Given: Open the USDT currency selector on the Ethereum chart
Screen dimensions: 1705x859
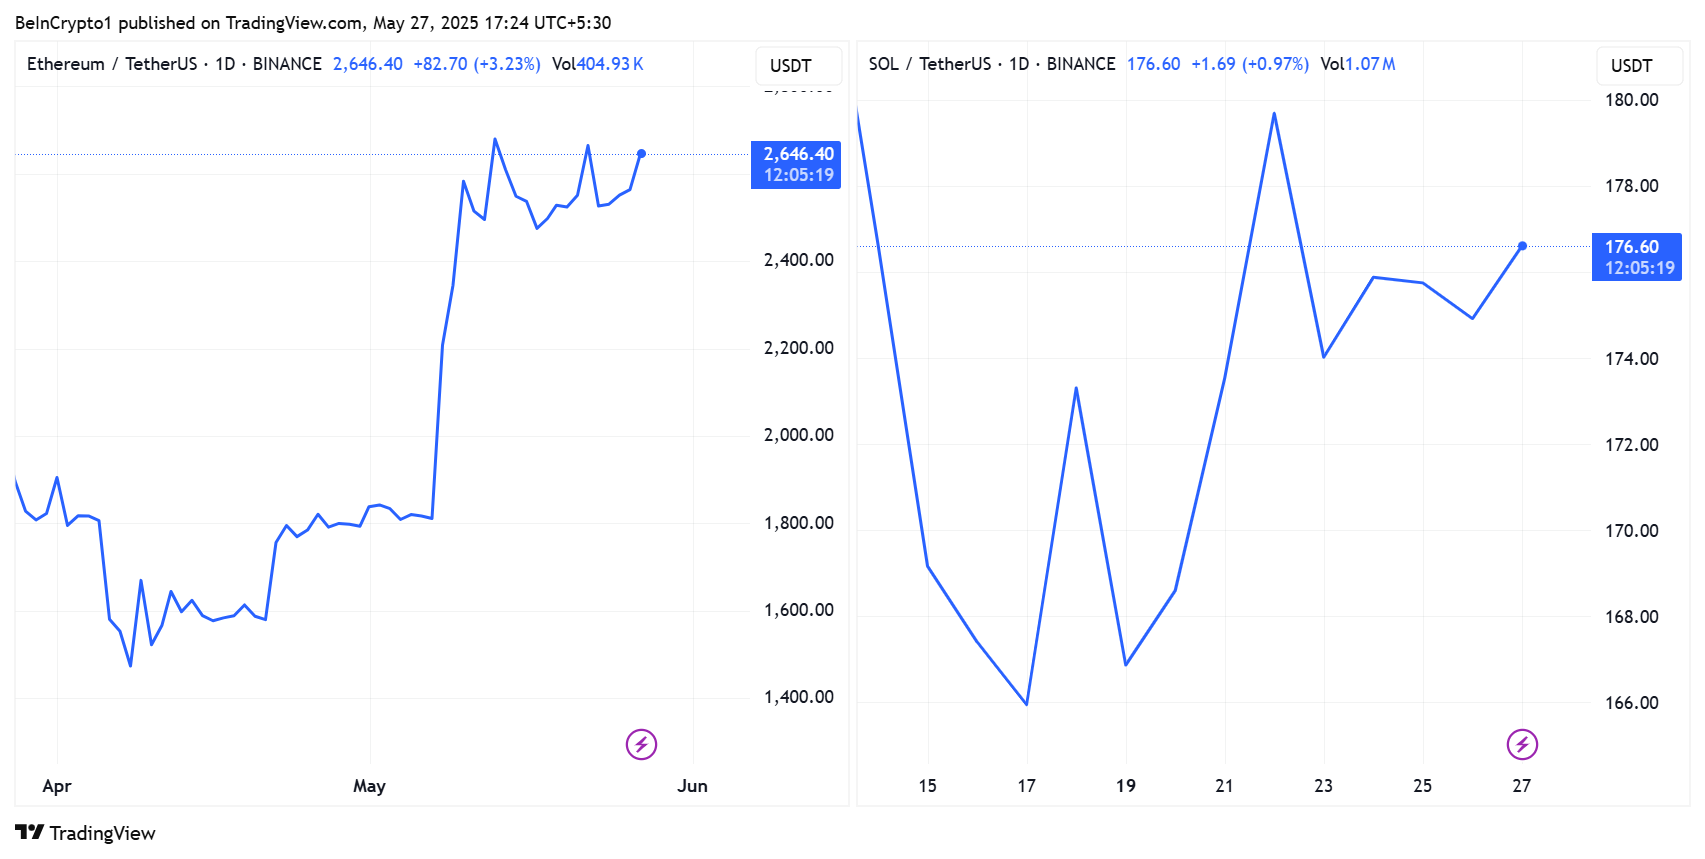Looking at the screenshot, I should pyautogui.click(x=791, y=66).
